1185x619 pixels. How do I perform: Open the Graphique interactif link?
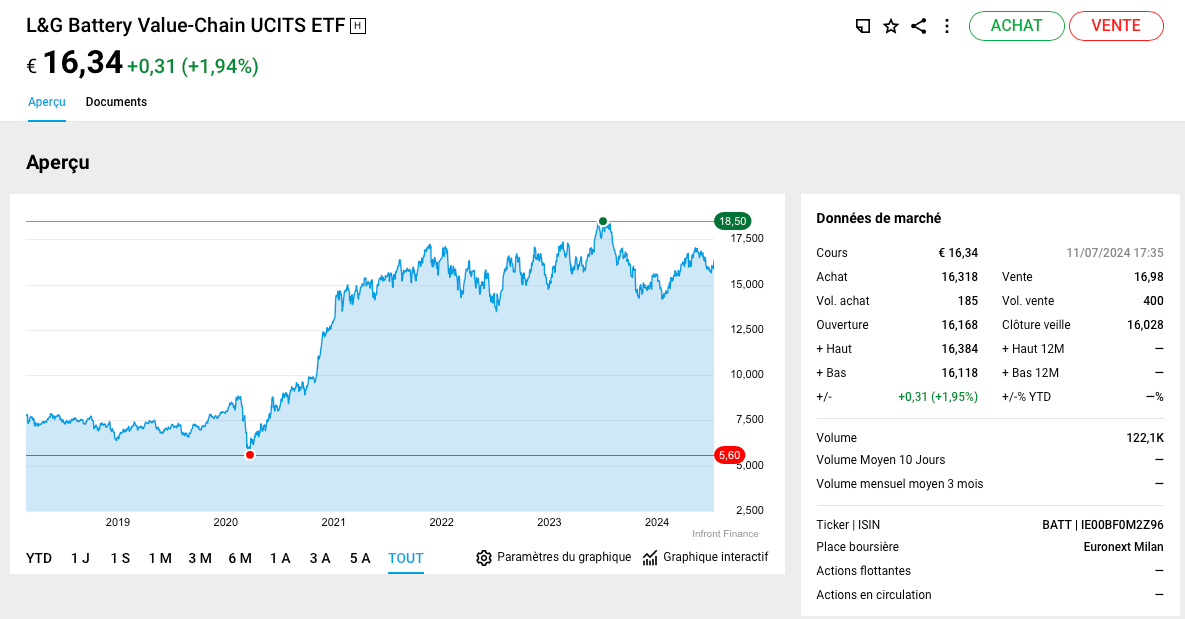coord(716,557)
